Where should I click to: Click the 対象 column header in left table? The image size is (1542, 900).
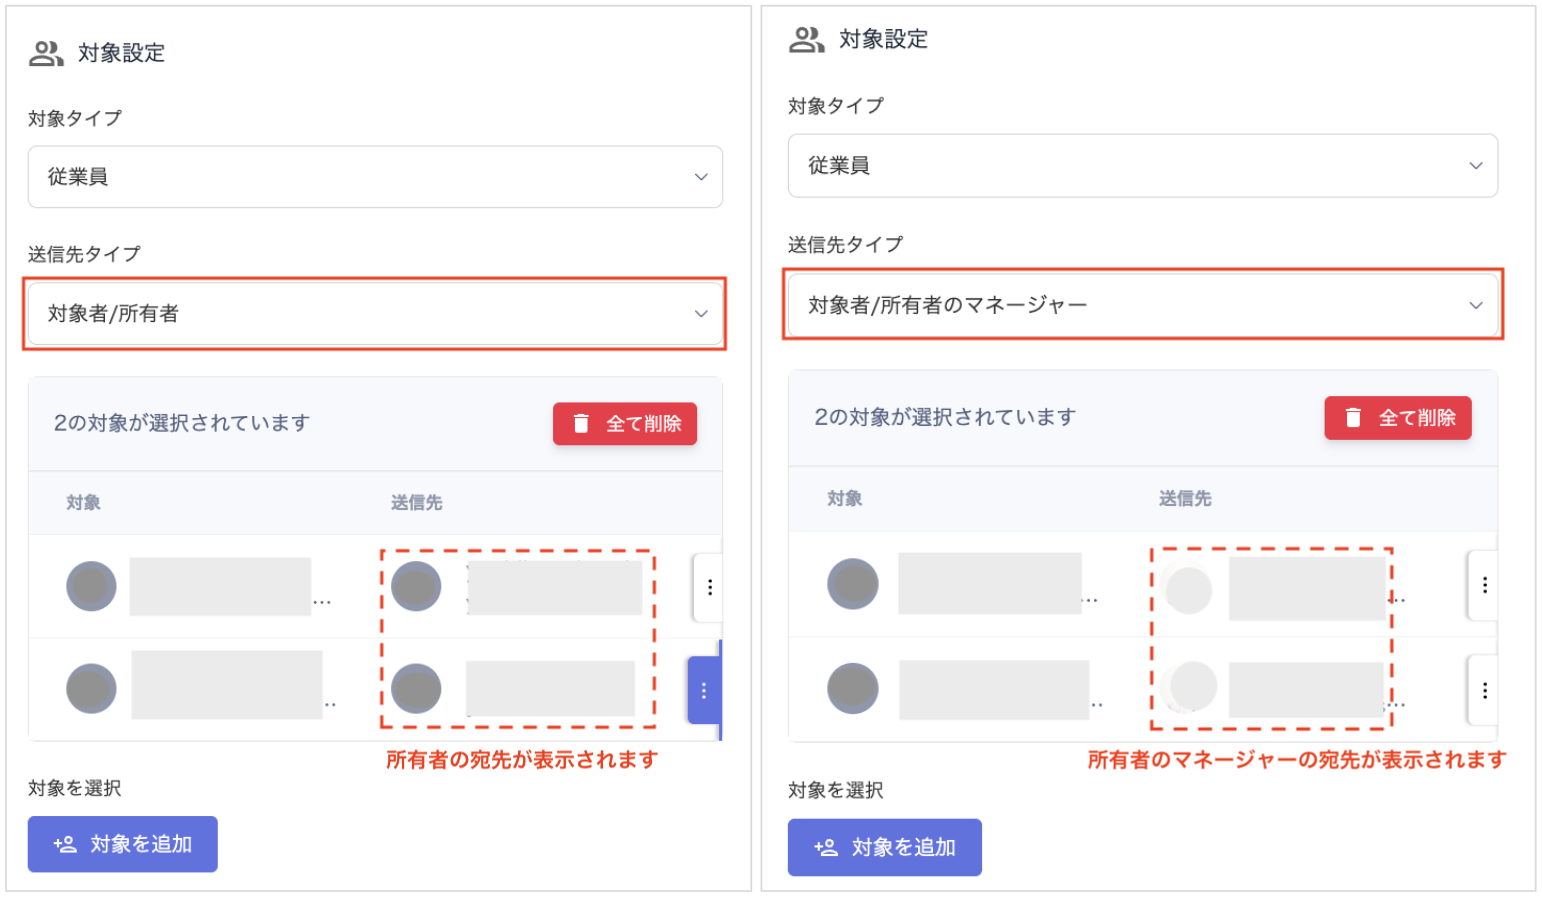[x=84, y=502]
